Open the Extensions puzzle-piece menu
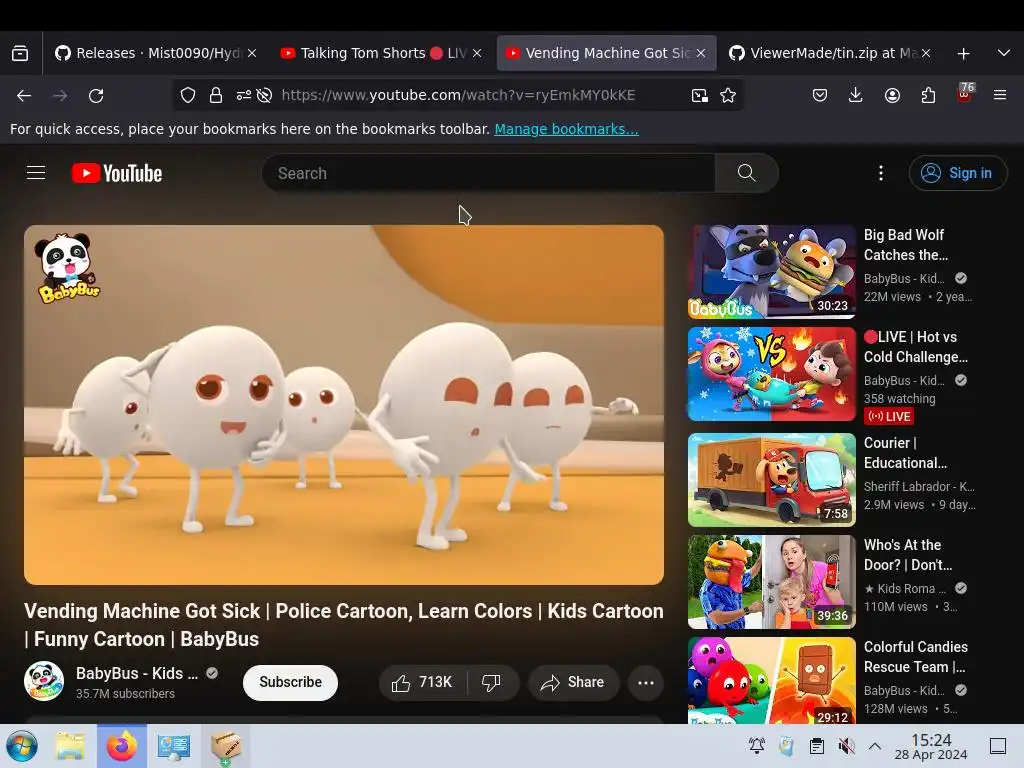This screenshot has width=1024, height=768. coord(928,95)
